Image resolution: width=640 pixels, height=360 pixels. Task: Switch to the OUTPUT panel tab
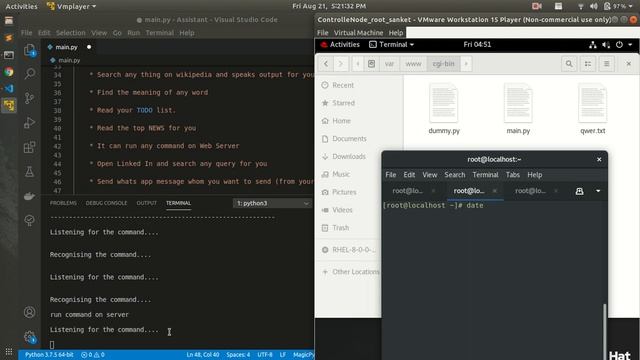[147, 203]
